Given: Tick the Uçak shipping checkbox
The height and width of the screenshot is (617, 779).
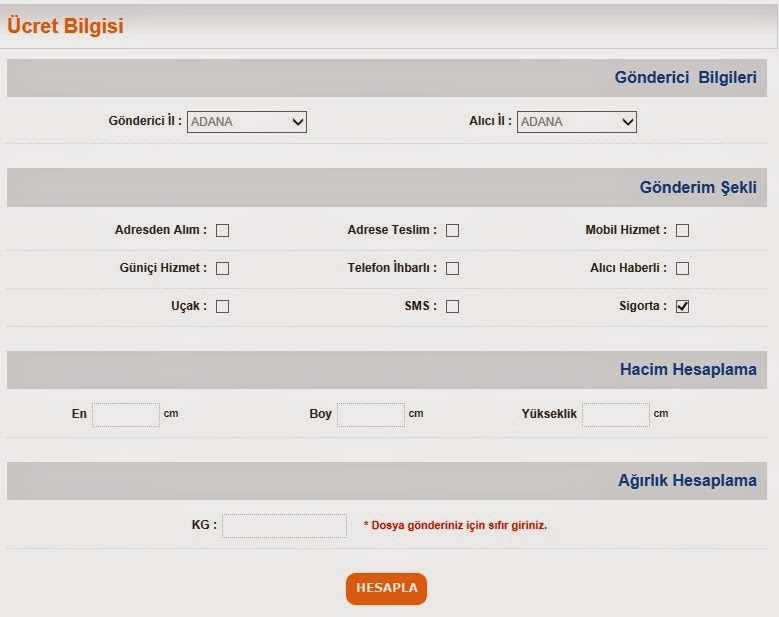Looking at the screenshot, I should pyautogui.click(x=223, y=307).
